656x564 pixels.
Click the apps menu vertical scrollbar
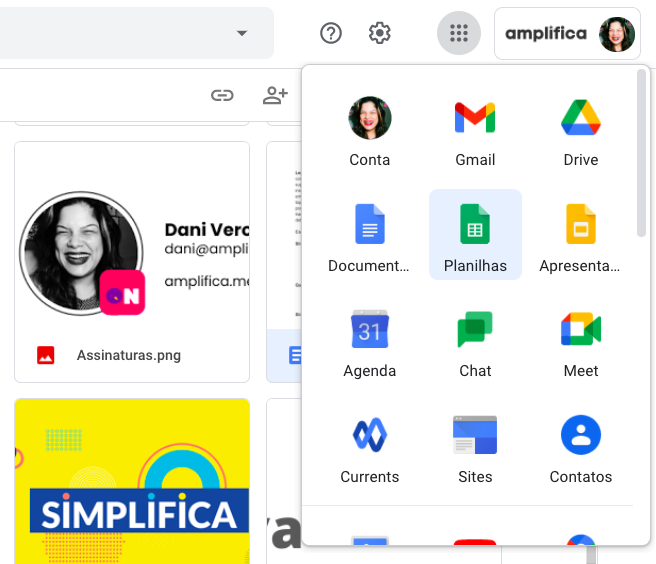pyautogui.click(x=641, y=153)
